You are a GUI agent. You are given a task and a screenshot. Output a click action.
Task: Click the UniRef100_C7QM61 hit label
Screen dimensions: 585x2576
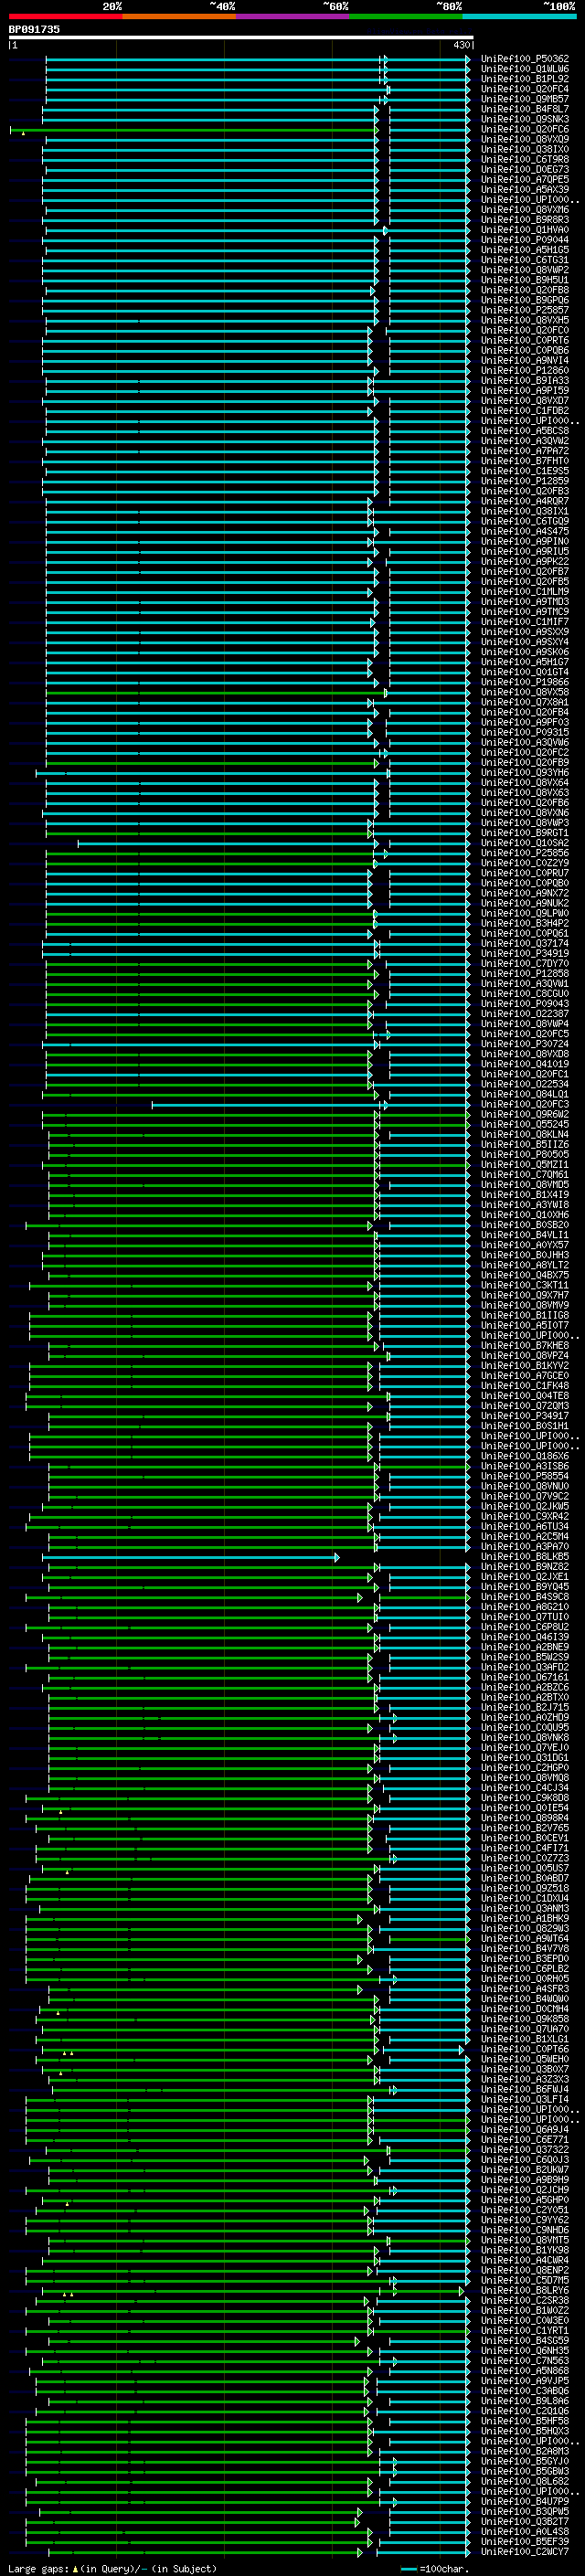pos(524,1174)
